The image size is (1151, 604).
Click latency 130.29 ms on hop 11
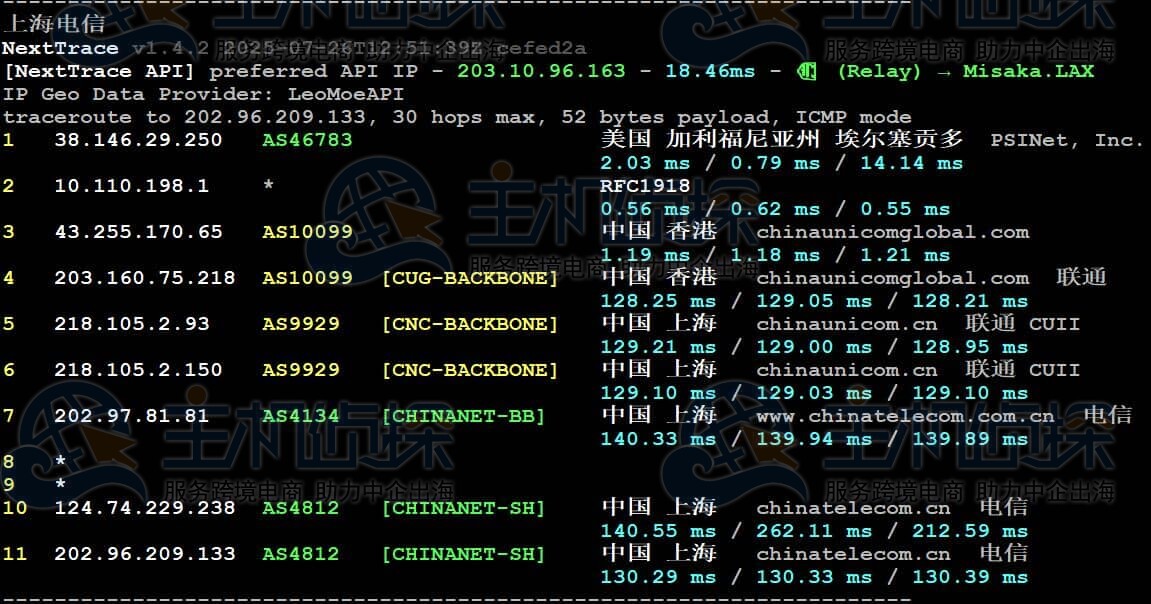(x=658, y=577)
